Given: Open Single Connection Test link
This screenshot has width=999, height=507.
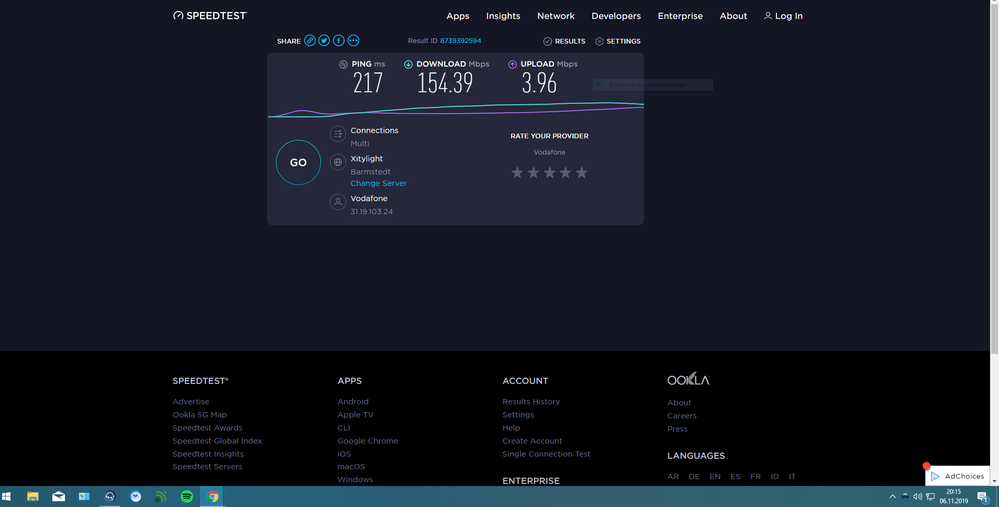Looking at the screenshot, I should click(546, 454).
